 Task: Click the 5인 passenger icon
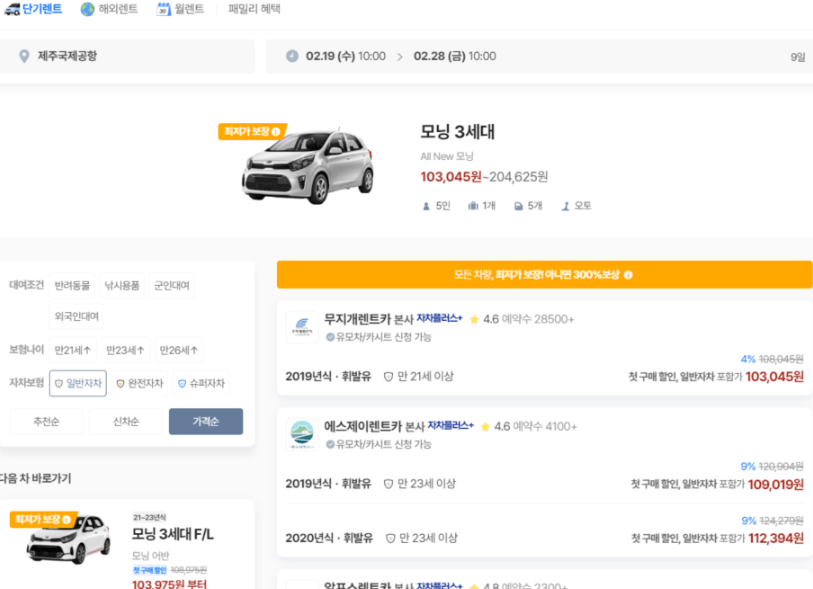point(426,206)
